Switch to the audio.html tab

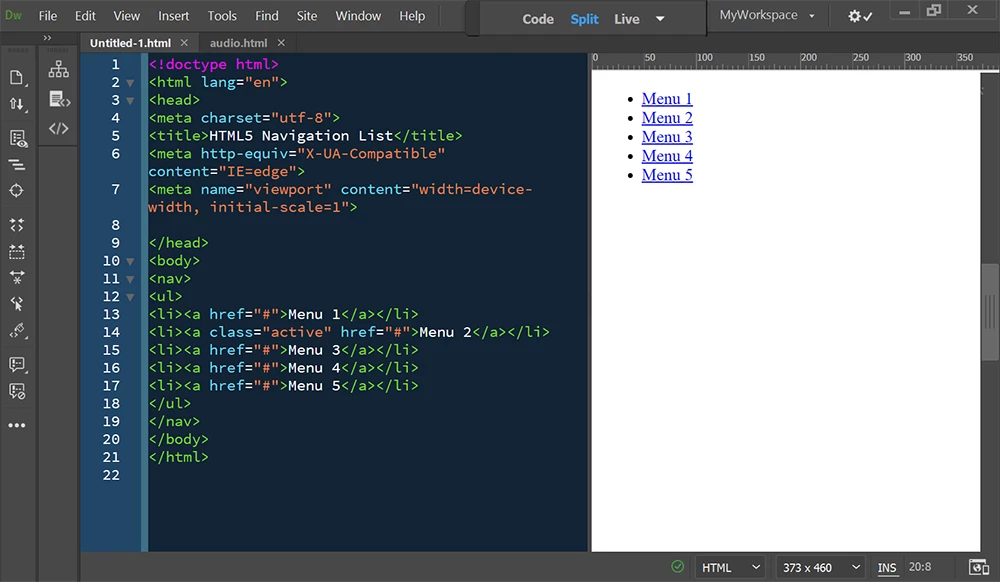tap(239, 43)
